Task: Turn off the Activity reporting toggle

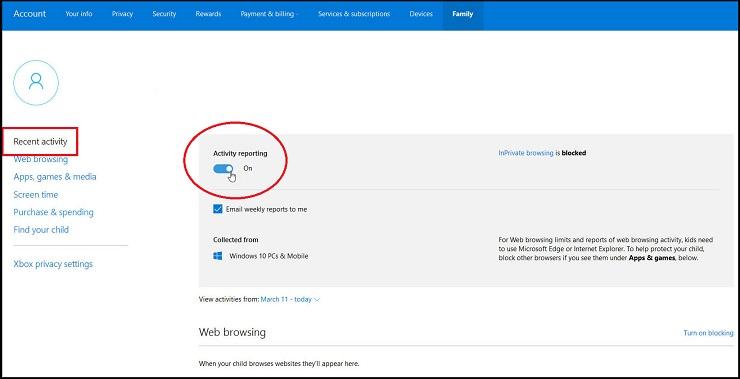Action: click(x=223, y=168)
